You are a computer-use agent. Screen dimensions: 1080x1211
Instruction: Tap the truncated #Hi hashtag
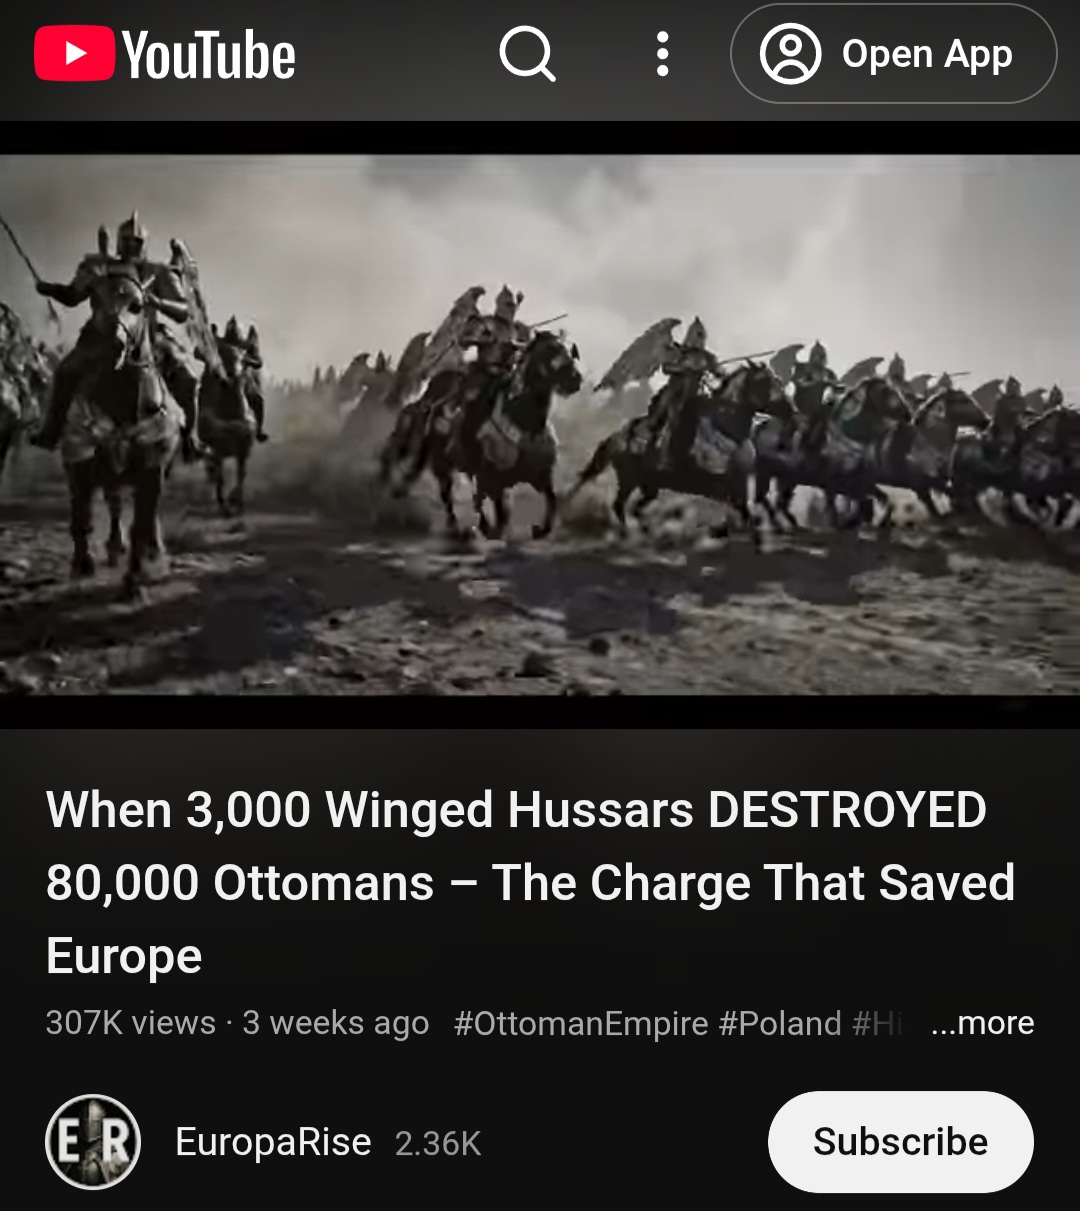(877, 1023)
